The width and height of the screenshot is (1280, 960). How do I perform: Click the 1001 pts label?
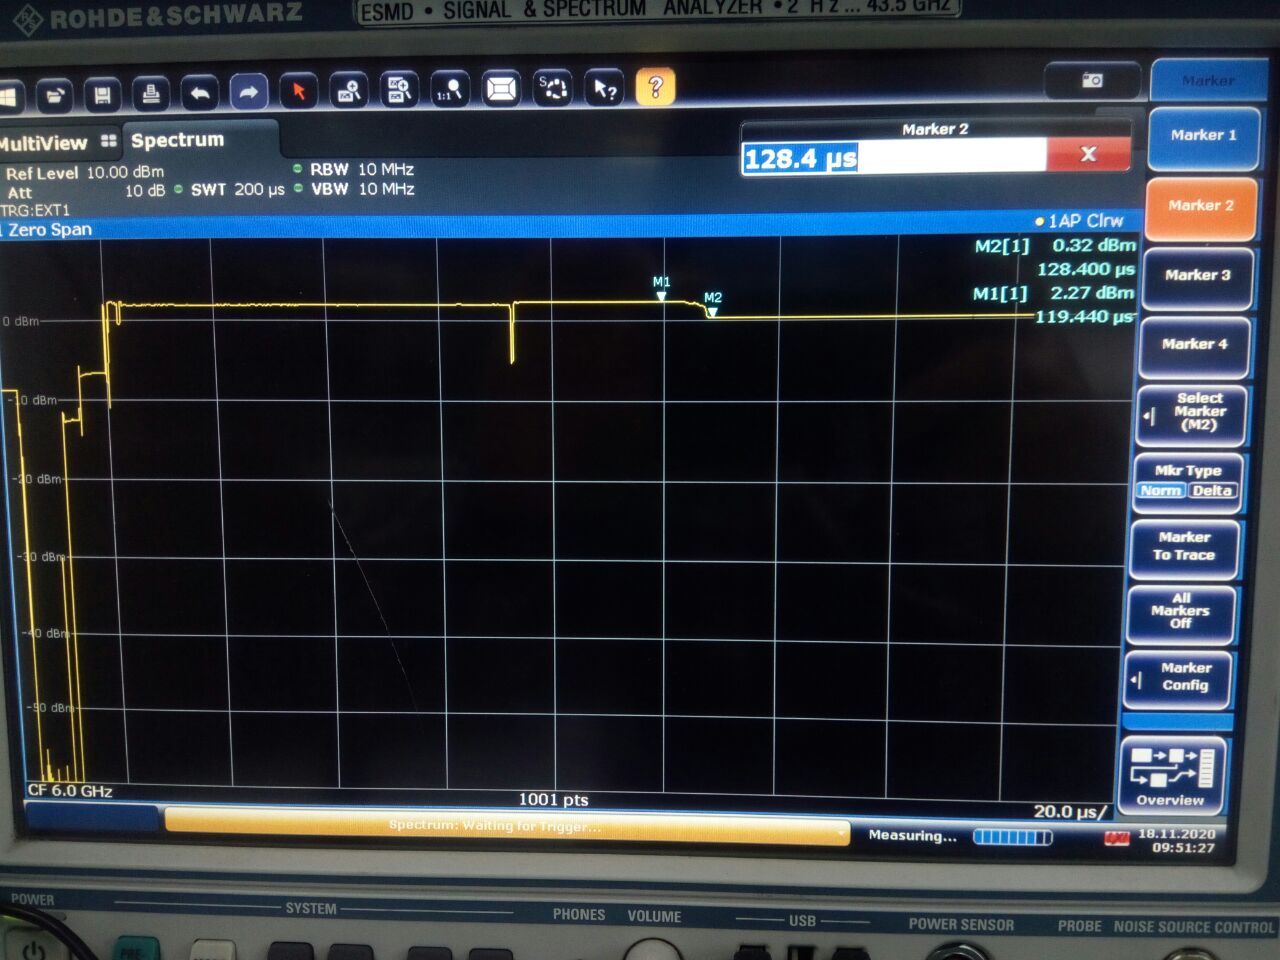(553, 799)
